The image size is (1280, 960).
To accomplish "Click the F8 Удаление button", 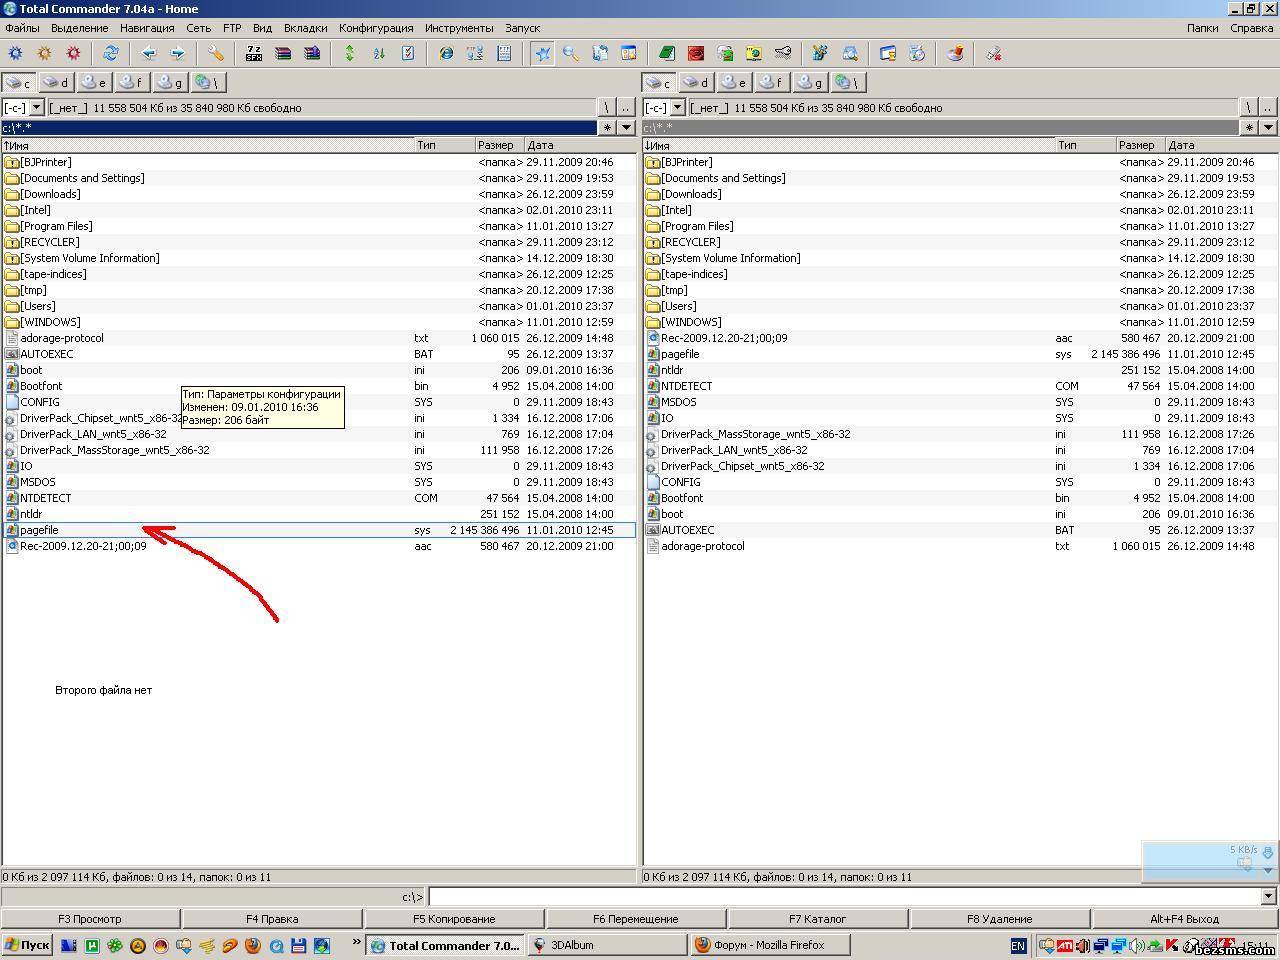I will click(x=1000, y=918).
